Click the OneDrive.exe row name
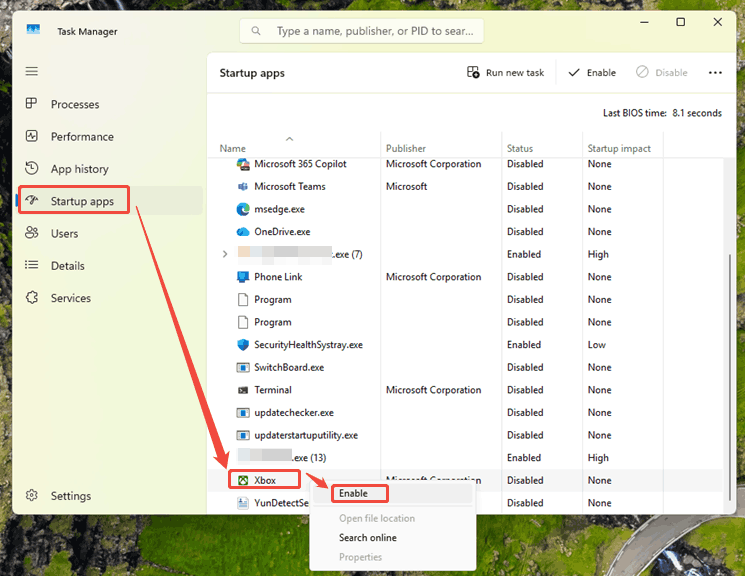 pyautogui.click(x=282, y=231)
